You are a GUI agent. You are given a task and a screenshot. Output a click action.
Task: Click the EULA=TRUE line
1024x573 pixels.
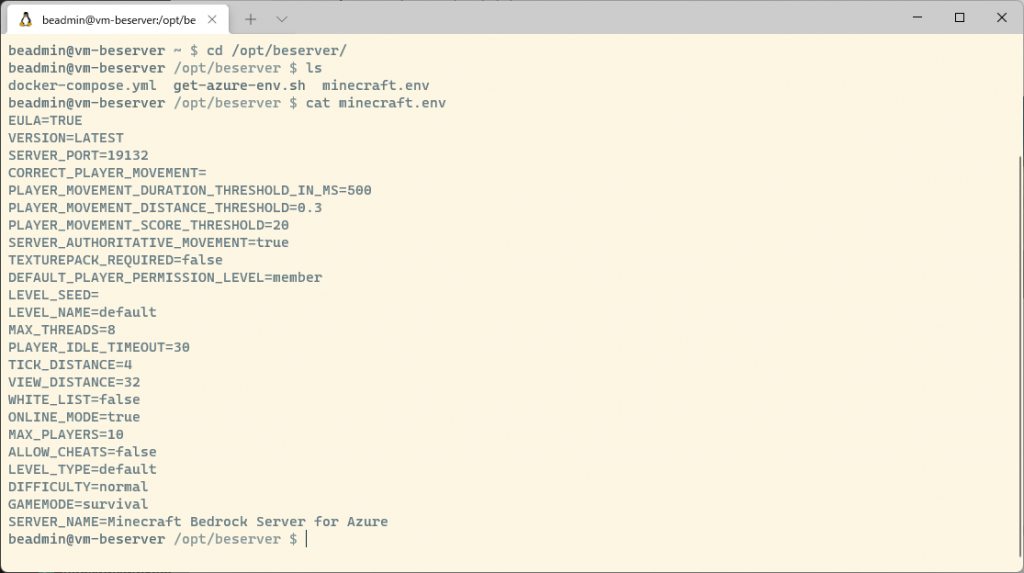pyautogui.click(x=45, y=121)
